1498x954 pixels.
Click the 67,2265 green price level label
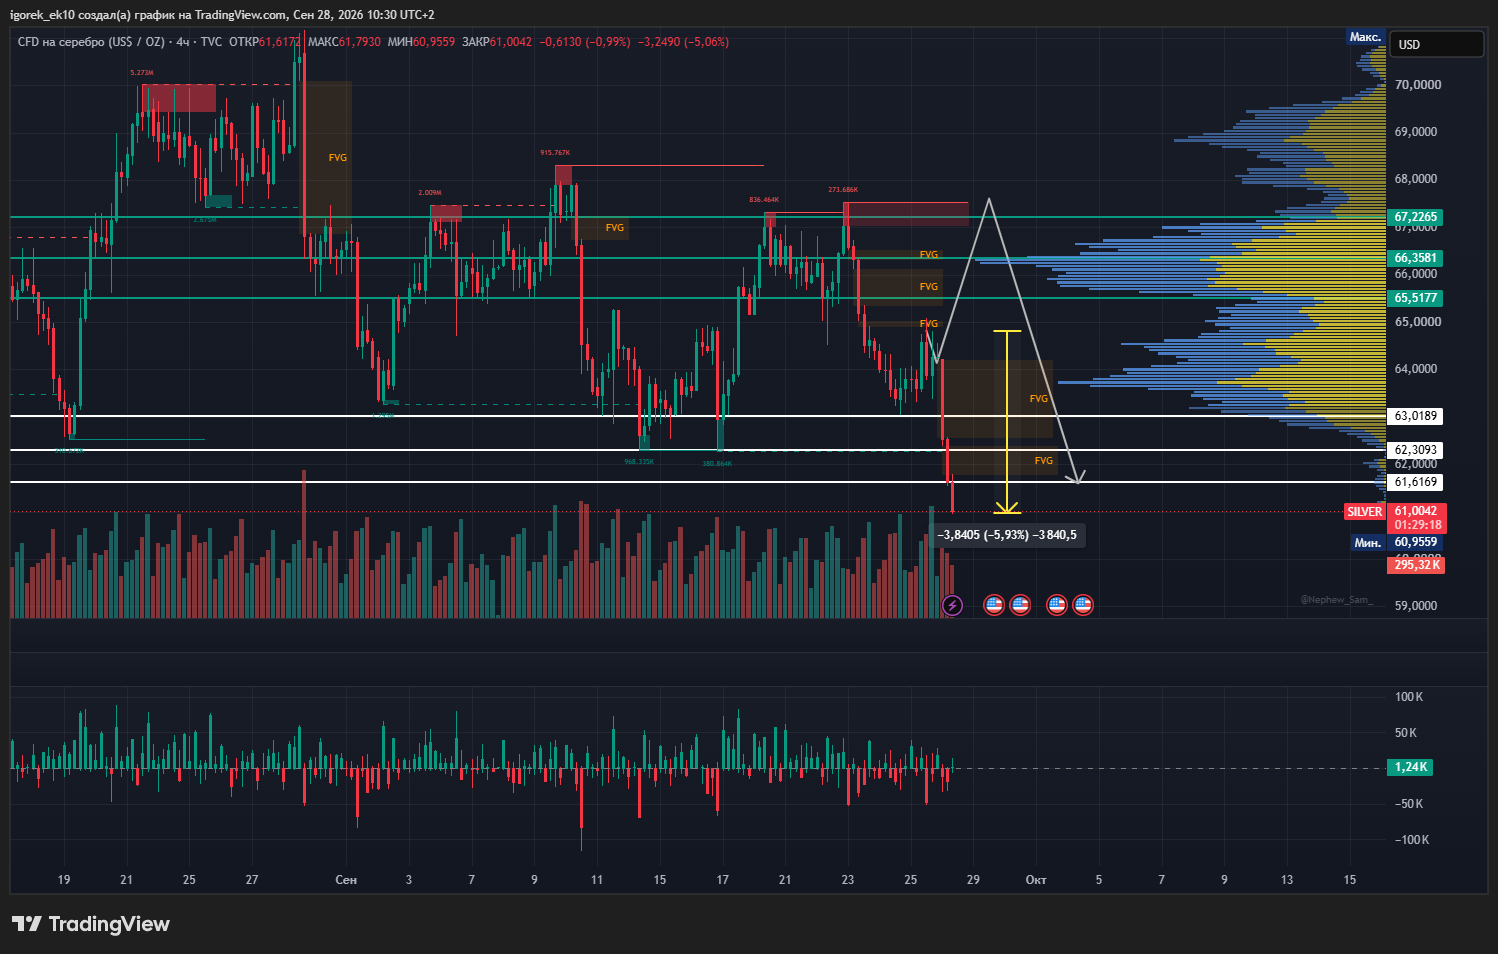pos(1416,217)
